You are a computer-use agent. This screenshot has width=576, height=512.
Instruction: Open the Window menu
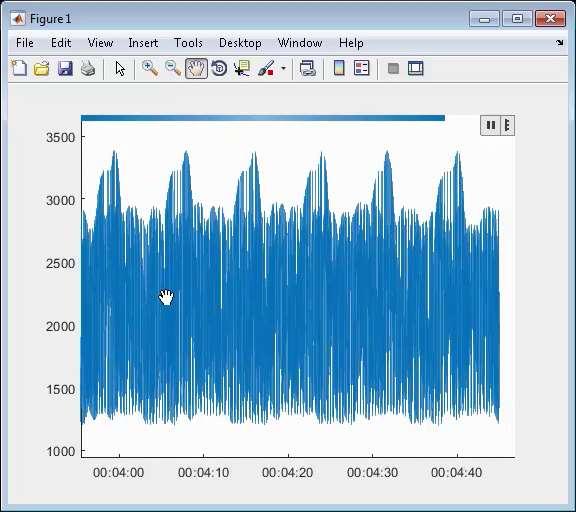click(300, 43)
